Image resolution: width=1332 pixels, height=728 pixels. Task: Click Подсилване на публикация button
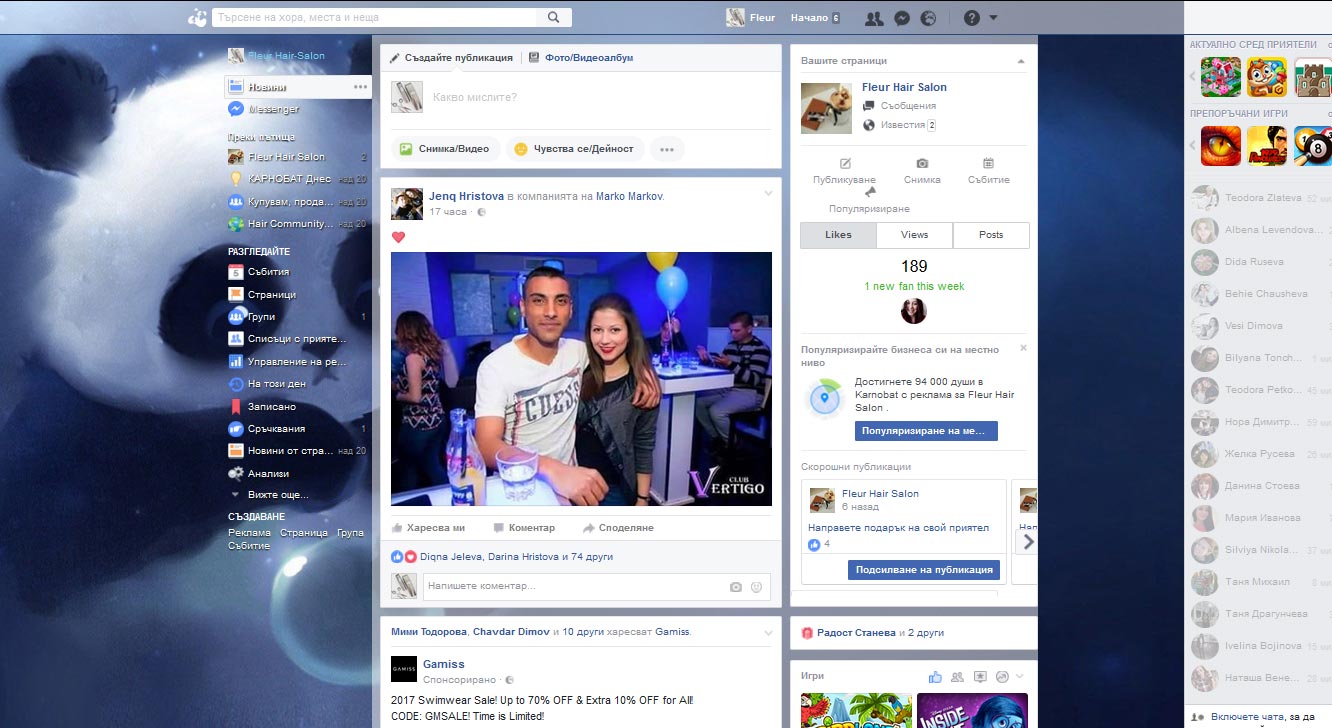pyautogui.click(x=925, y=570)
